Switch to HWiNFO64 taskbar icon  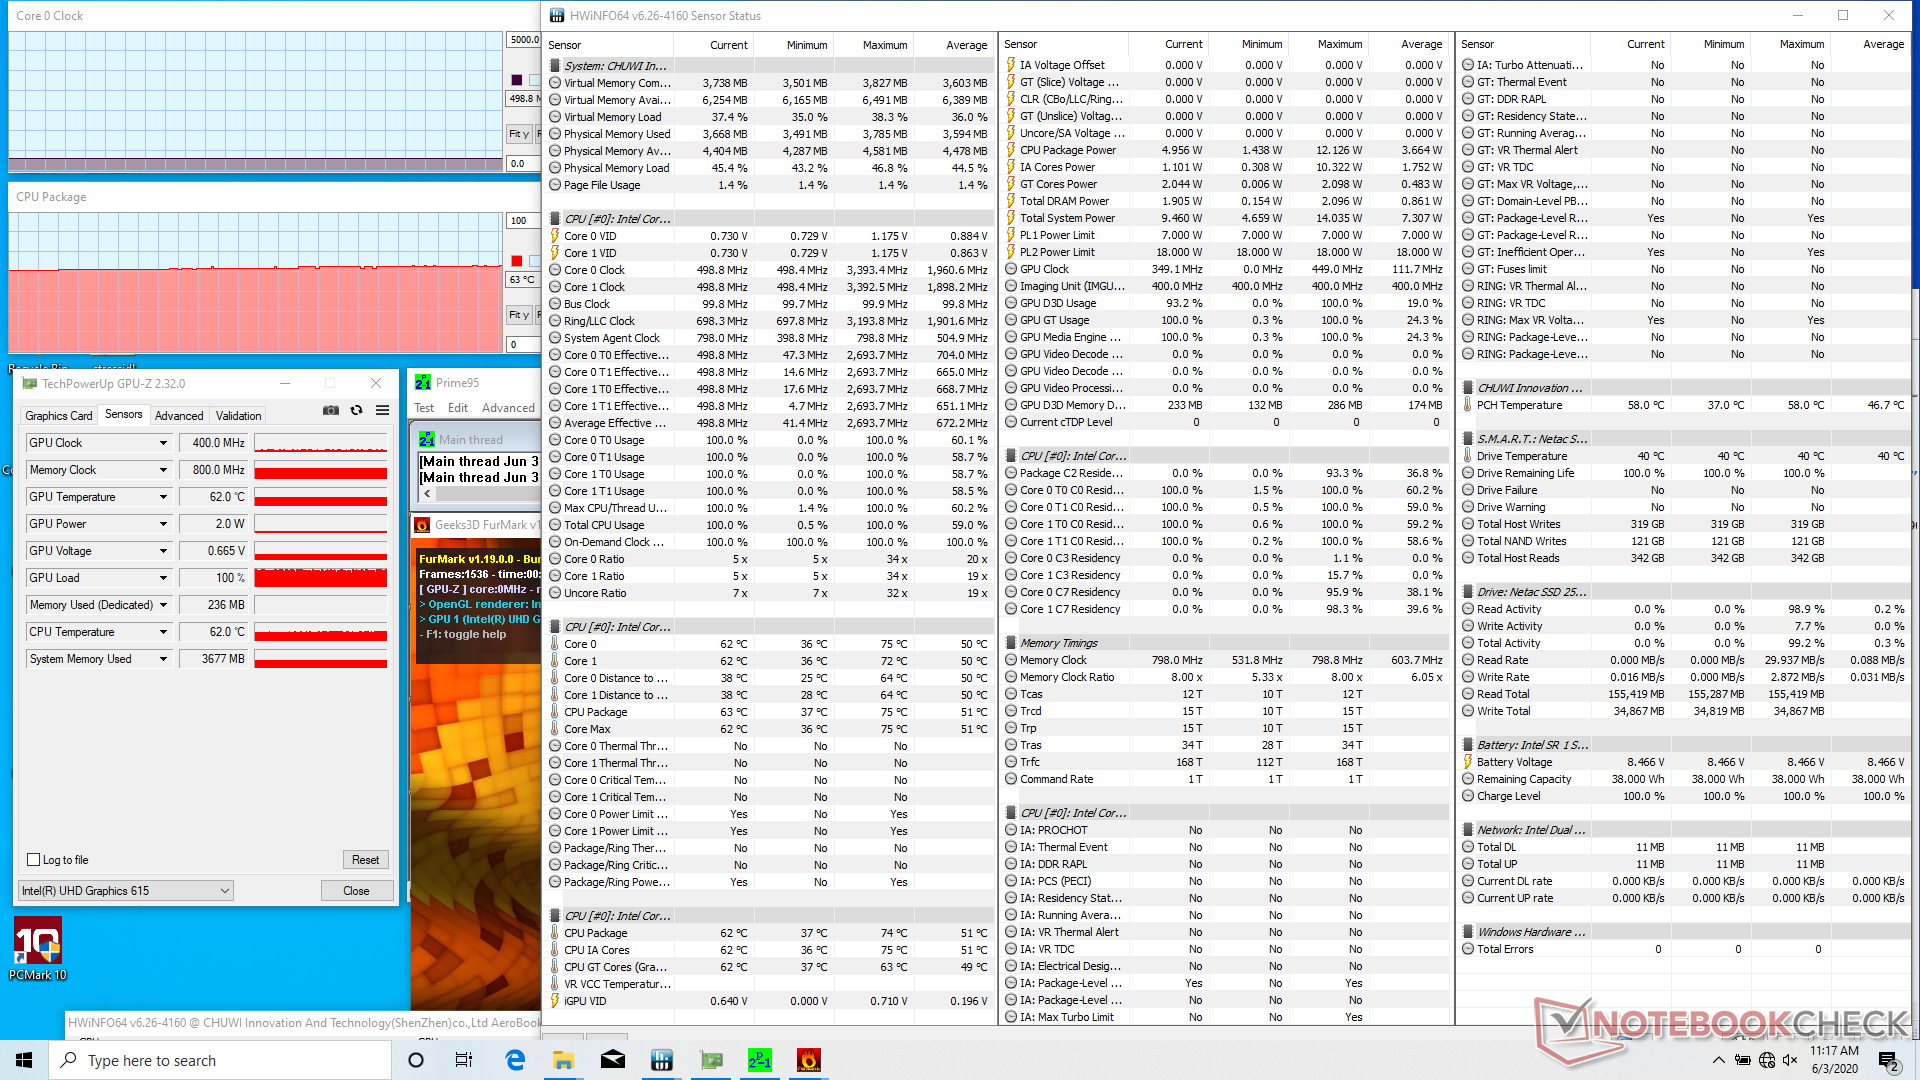pyautogui.click(x=661, y=1060)
